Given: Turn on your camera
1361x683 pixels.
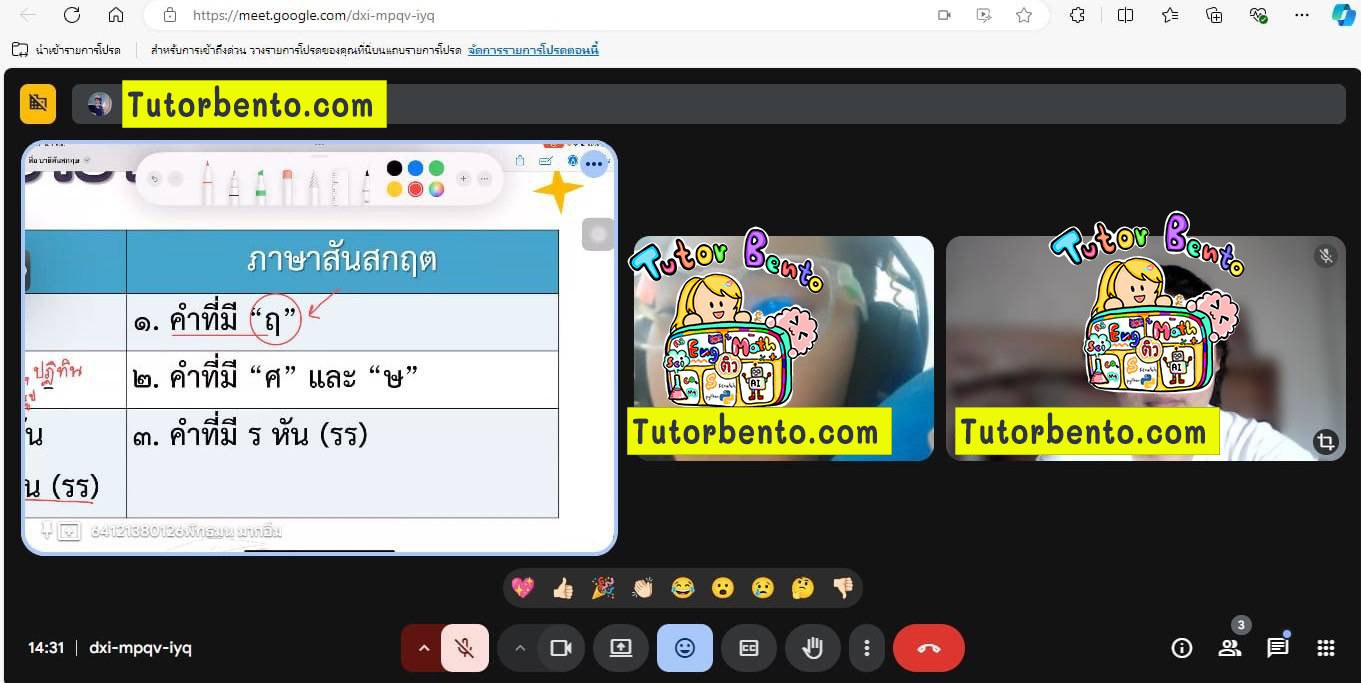Looking at the screenshot, I should pyautogui.click(x=561, y=648).
